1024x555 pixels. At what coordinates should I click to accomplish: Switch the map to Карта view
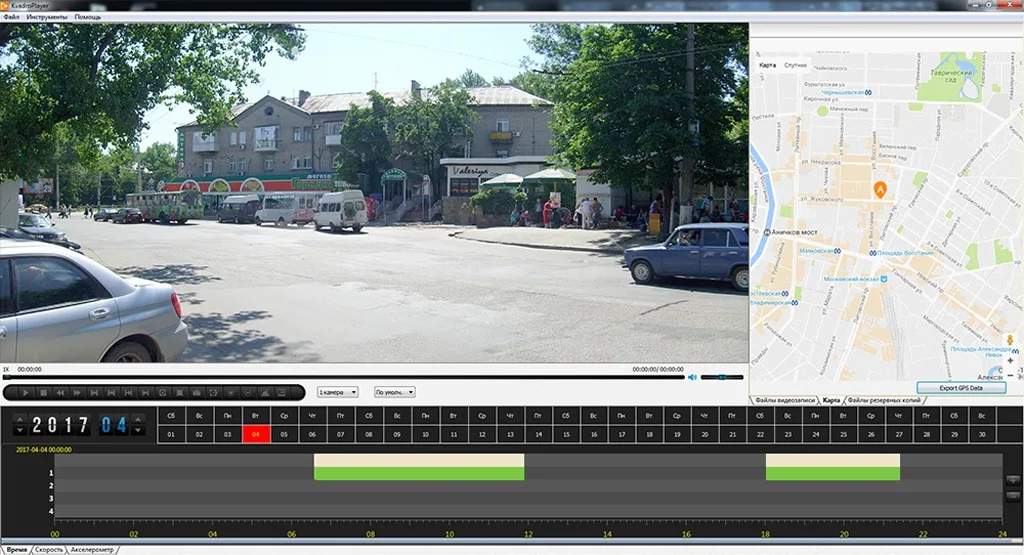[767, 65]
